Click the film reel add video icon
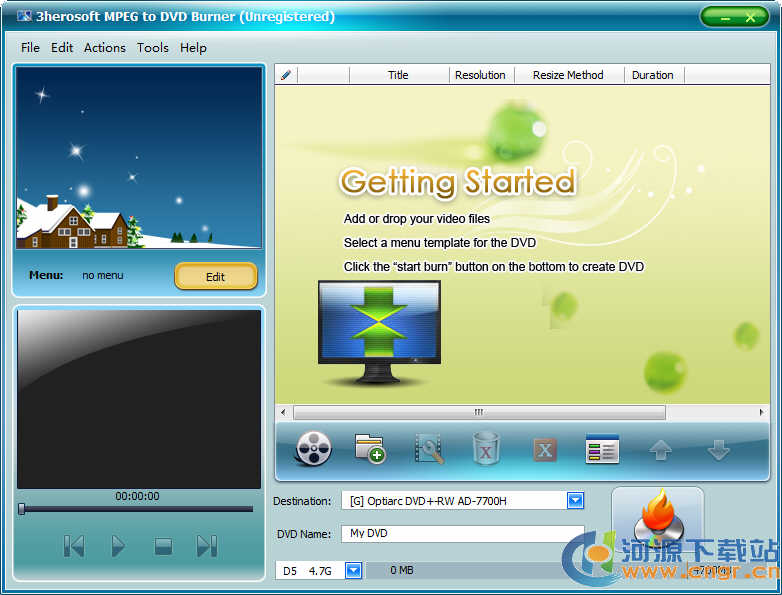This screenshot has width=782, height=595. [x=313, y=450]
